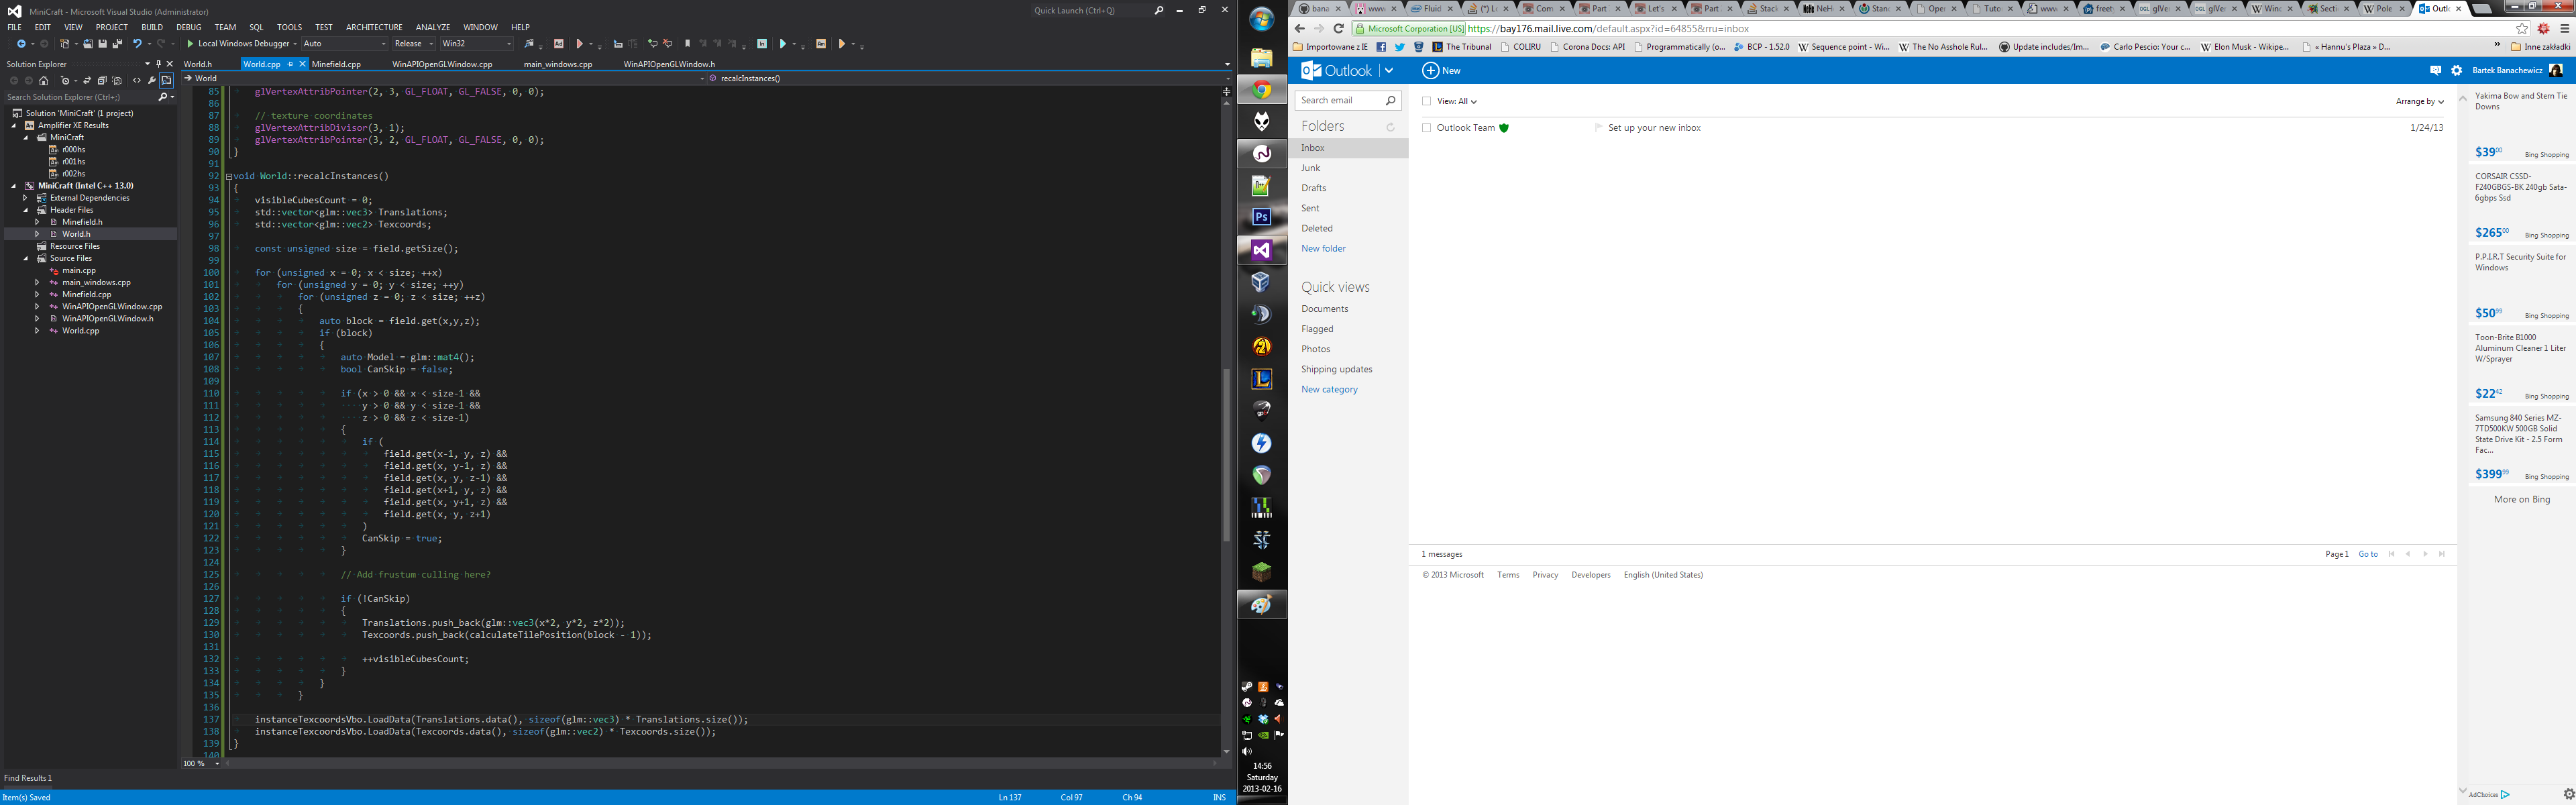Viewport: 2576px width, 805px height.
Task: Expand the External Dependencies node
Action: point(26,198)
